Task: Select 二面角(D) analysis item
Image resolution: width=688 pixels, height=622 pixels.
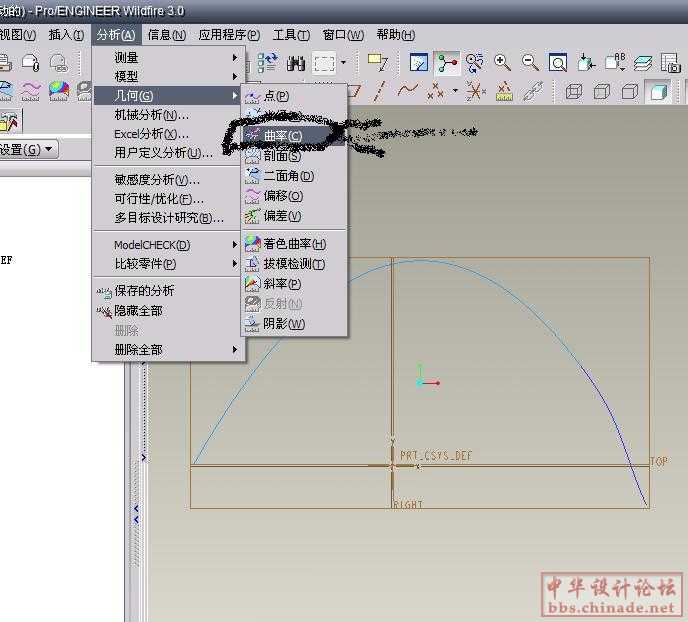Action: point(294,176)
